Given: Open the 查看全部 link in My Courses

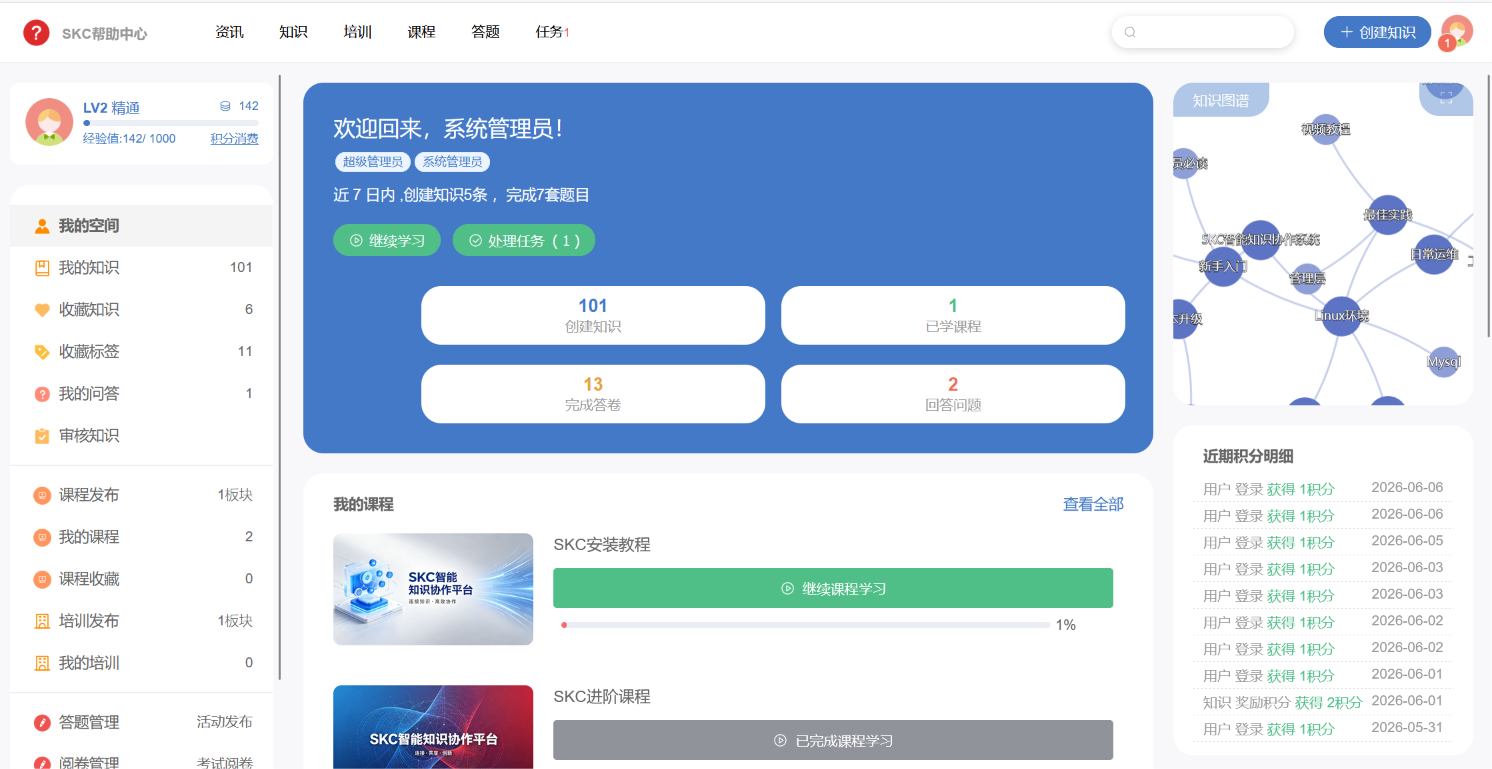Looking at the screenshot, I should (1093, 504).
